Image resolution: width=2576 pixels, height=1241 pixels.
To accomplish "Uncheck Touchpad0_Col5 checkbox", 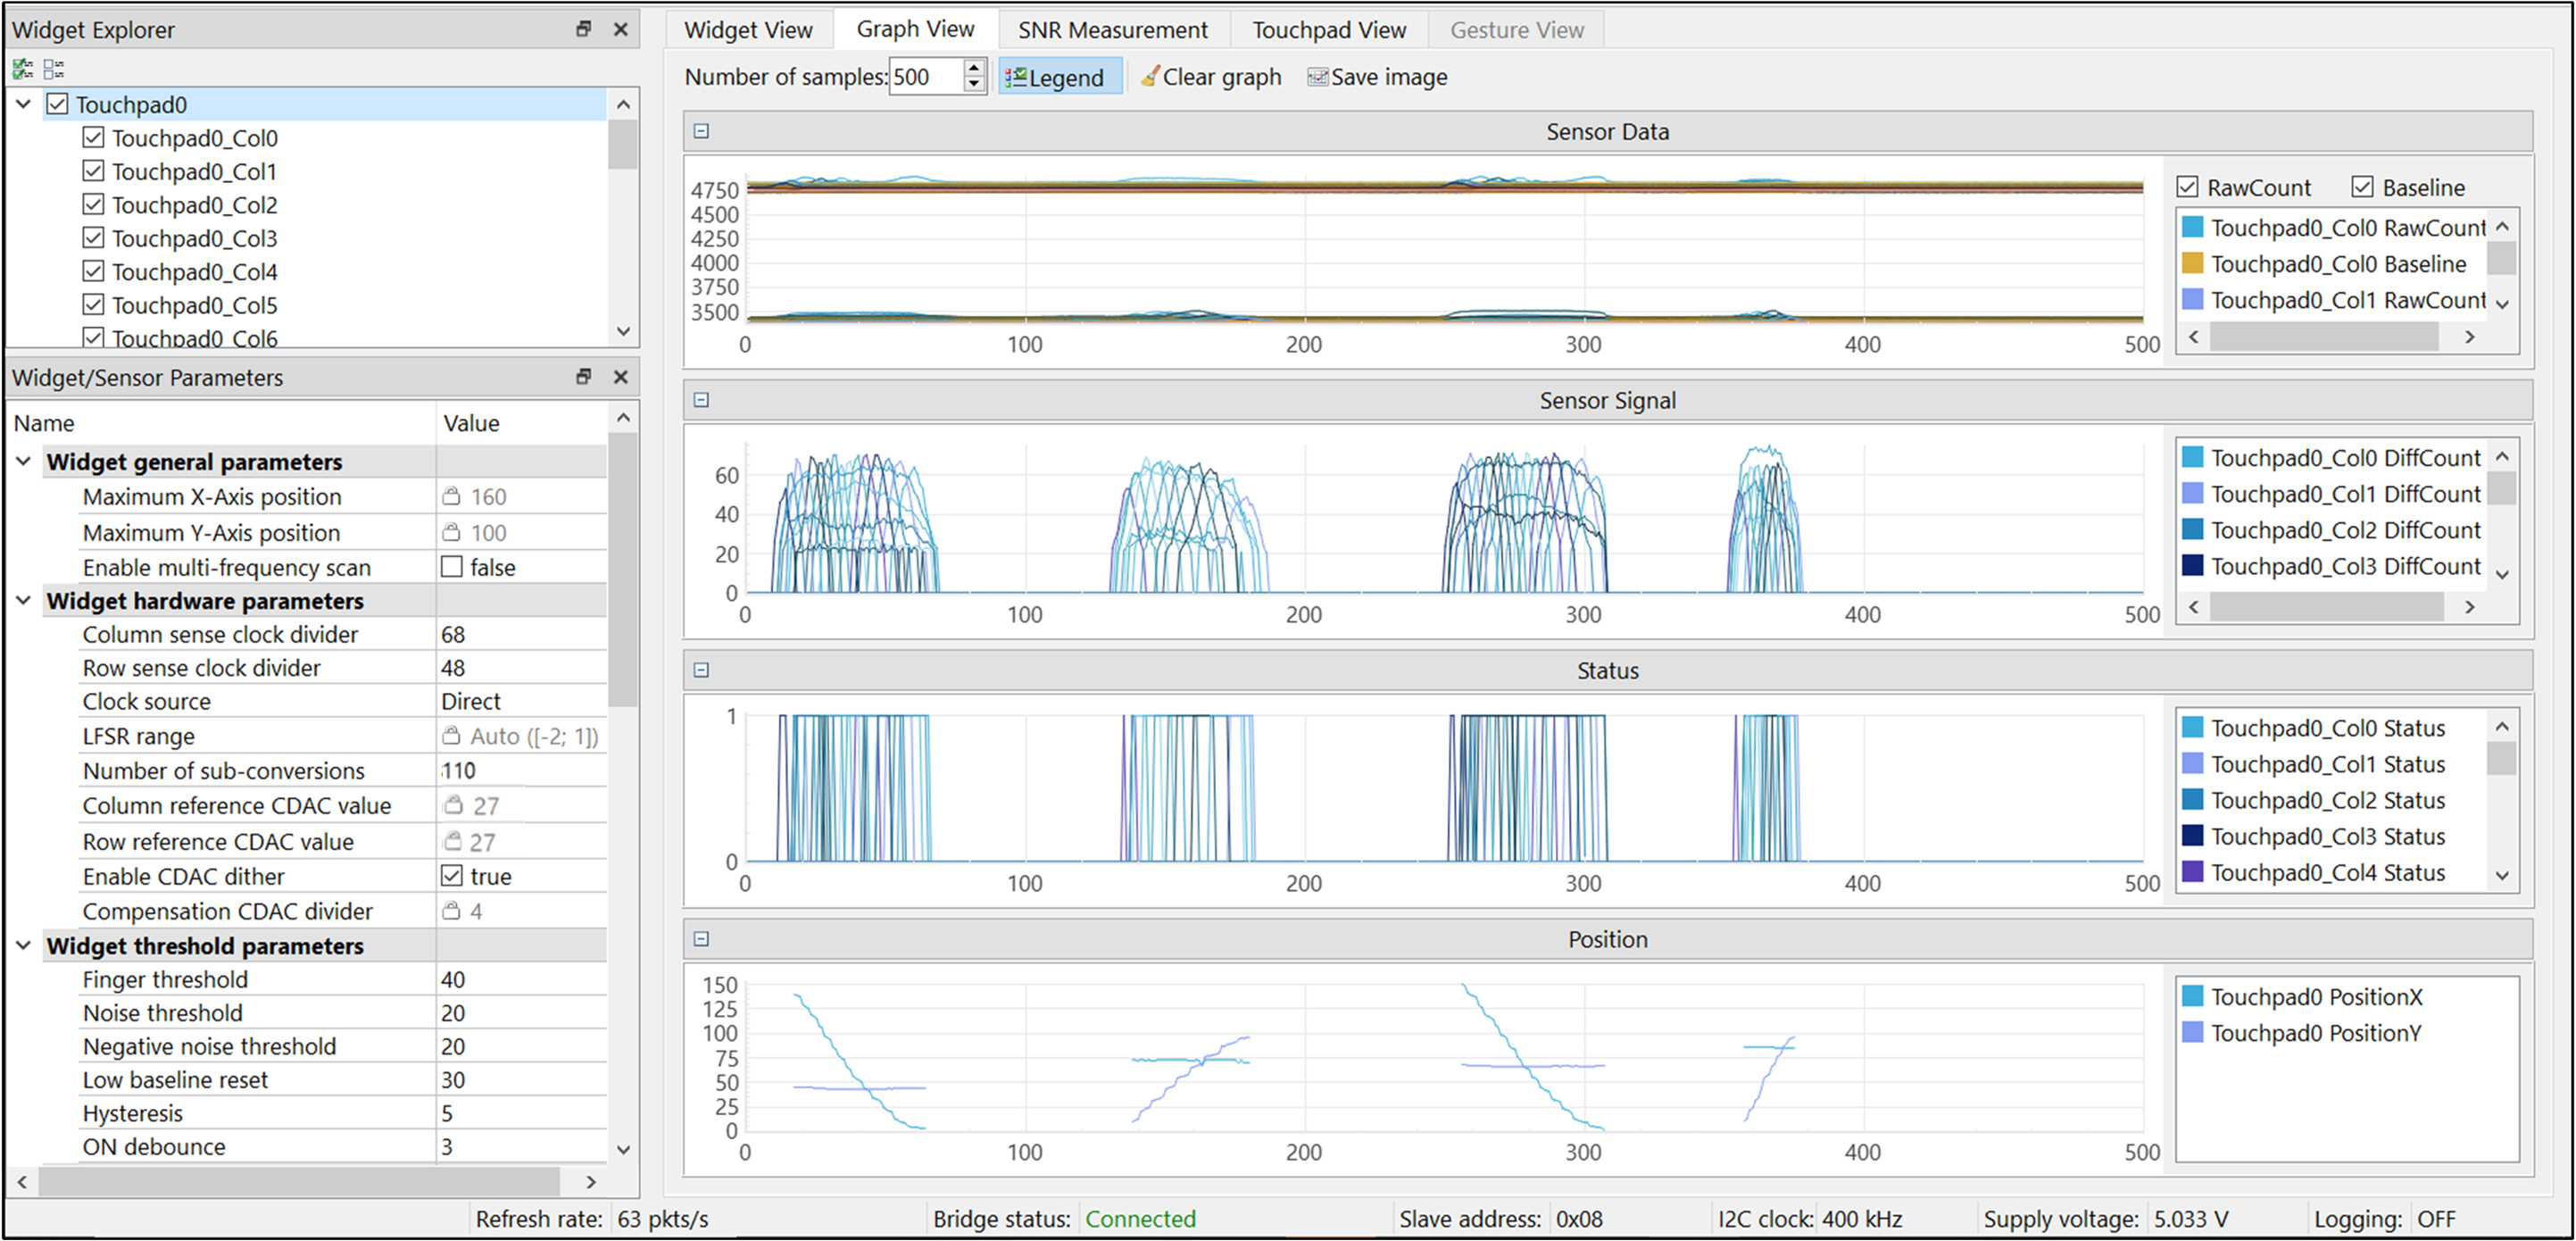I will 93,304.
